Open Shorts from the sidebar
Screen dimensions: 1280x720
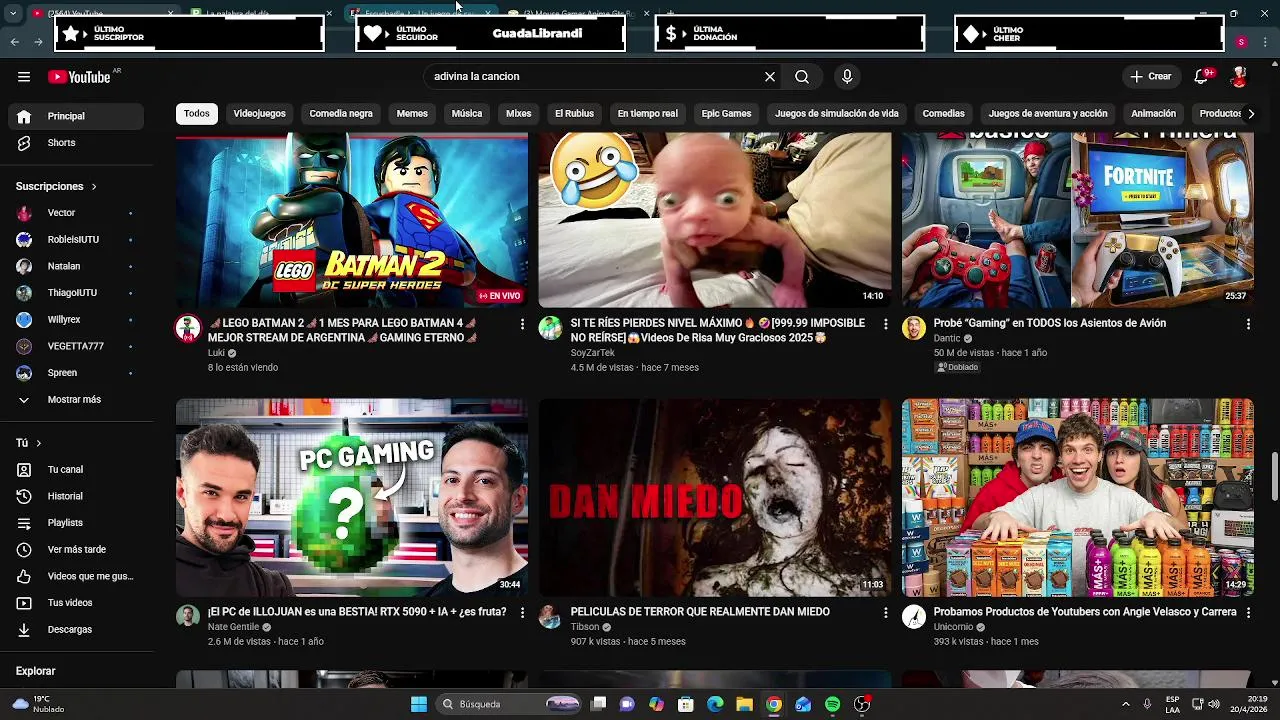(76, 143)
